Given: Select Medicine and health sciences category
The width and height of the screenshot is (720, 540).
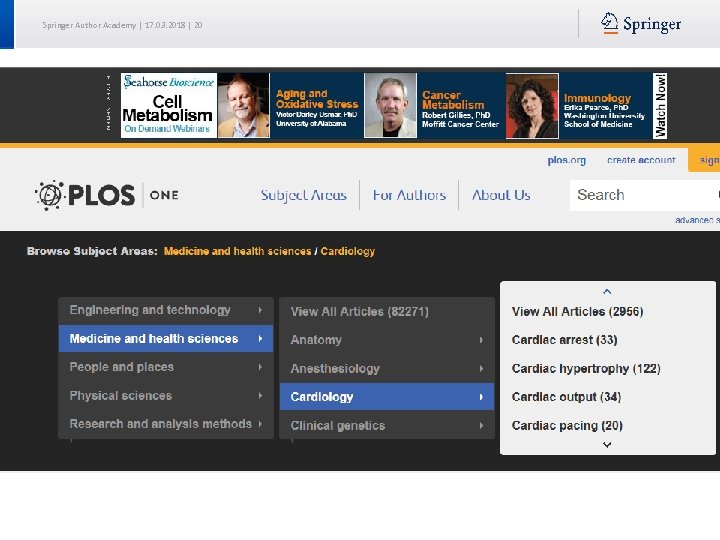Looking at the screenshot, I should 166,339.
